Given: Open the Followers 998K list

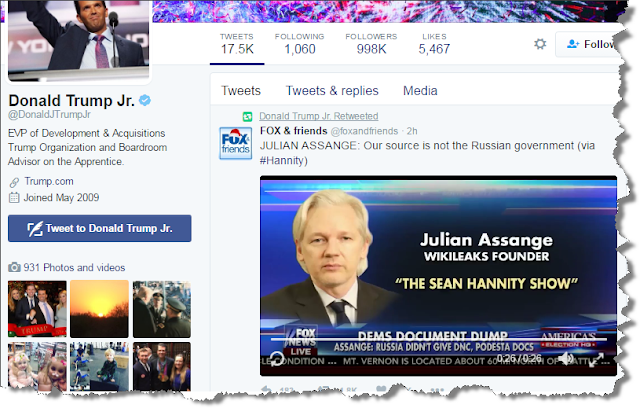Looking at the screenshot, I should click(x=371, y=44).
